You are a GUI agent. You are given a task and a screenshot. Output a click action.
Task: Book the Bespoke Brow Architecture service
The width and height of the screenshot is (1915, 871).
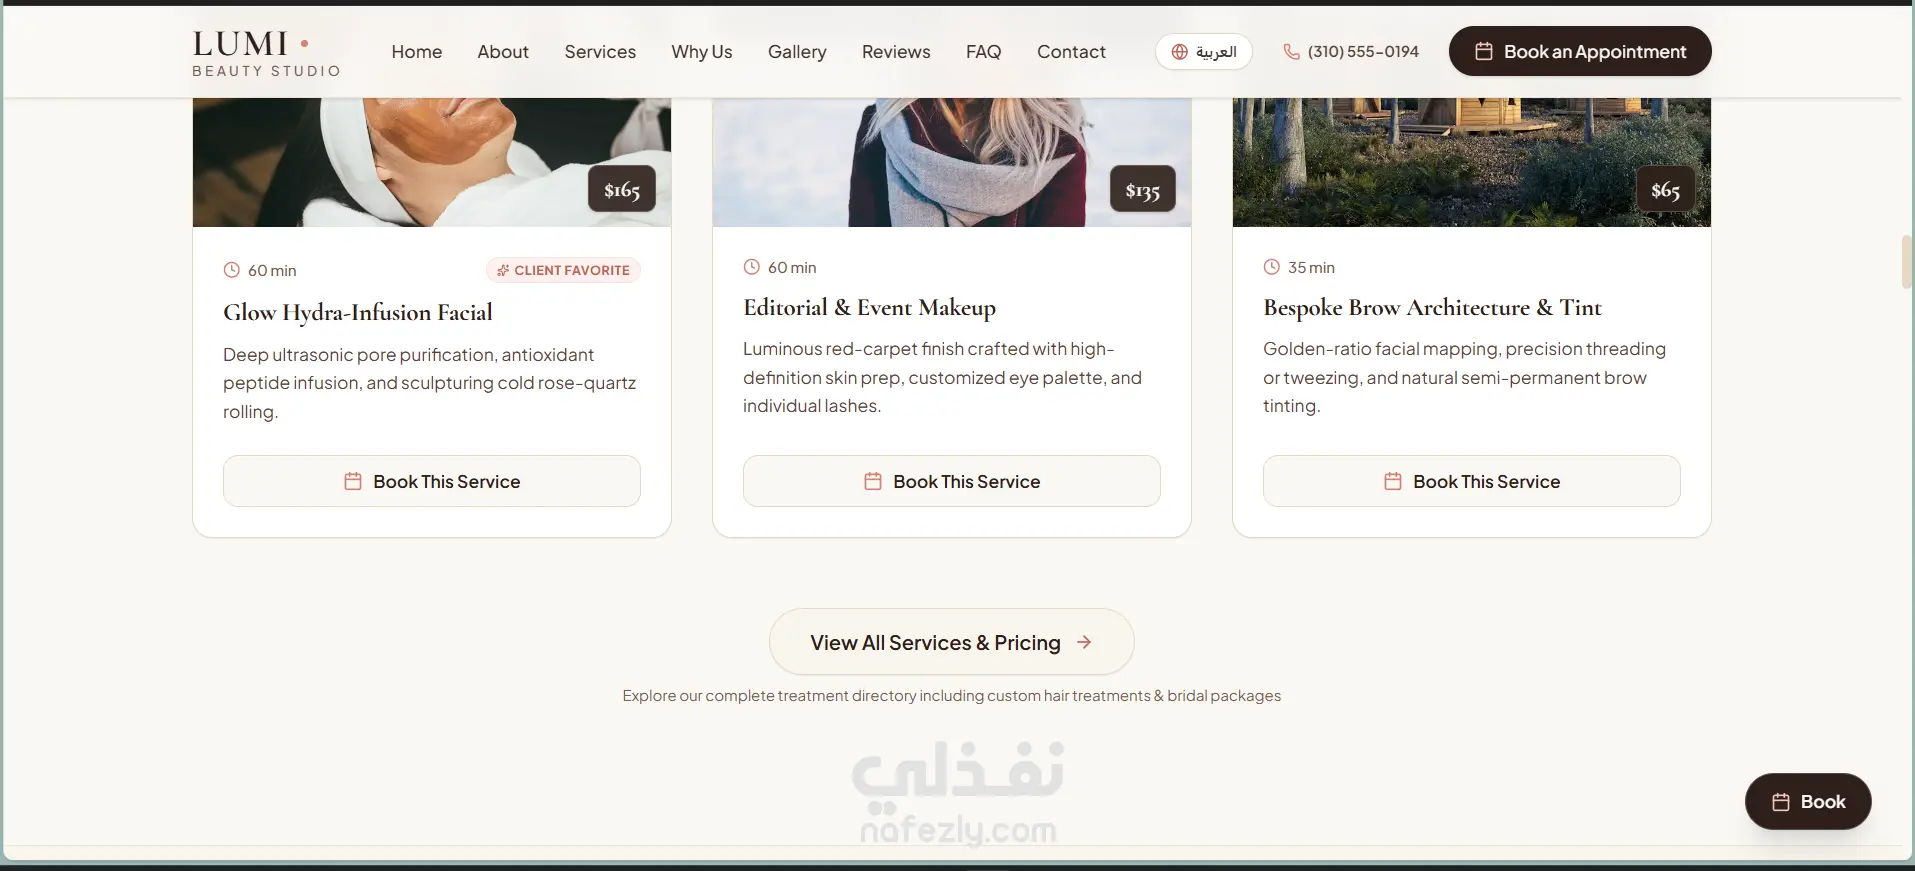coord(1472,481)
